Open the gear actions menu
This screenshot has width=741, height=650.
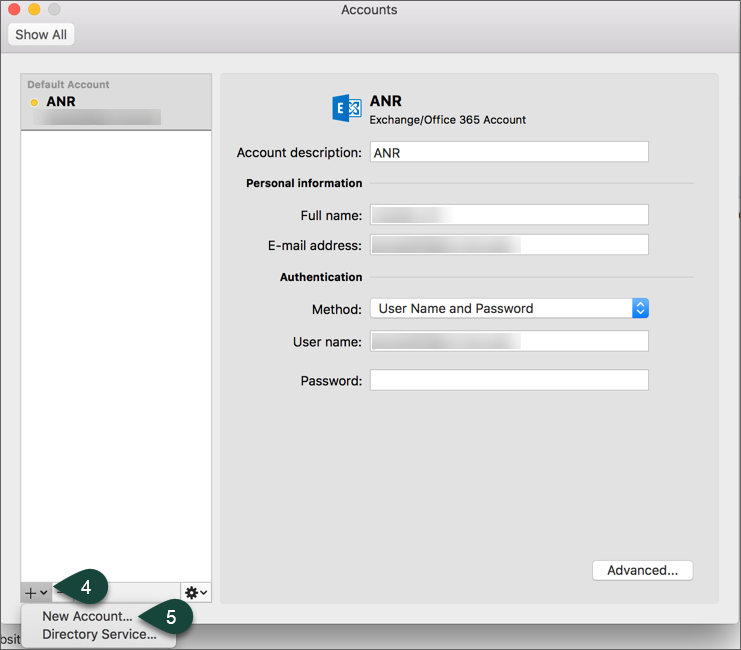[x=196, y=593]
